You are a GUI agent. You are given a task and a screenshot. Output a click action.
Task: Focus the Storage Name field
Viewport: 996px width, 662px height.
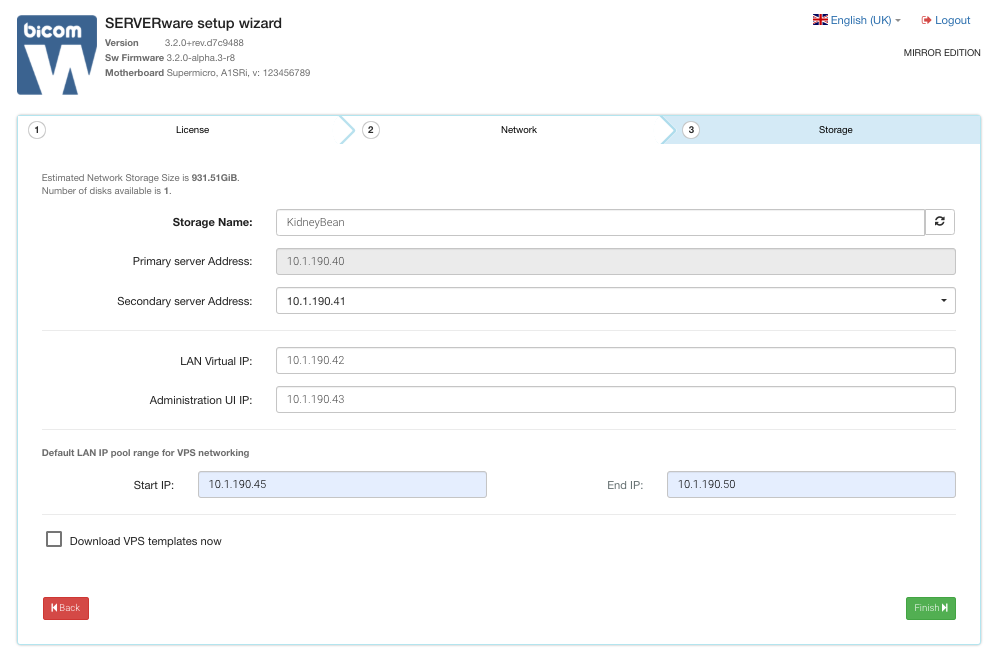point(600,222)
